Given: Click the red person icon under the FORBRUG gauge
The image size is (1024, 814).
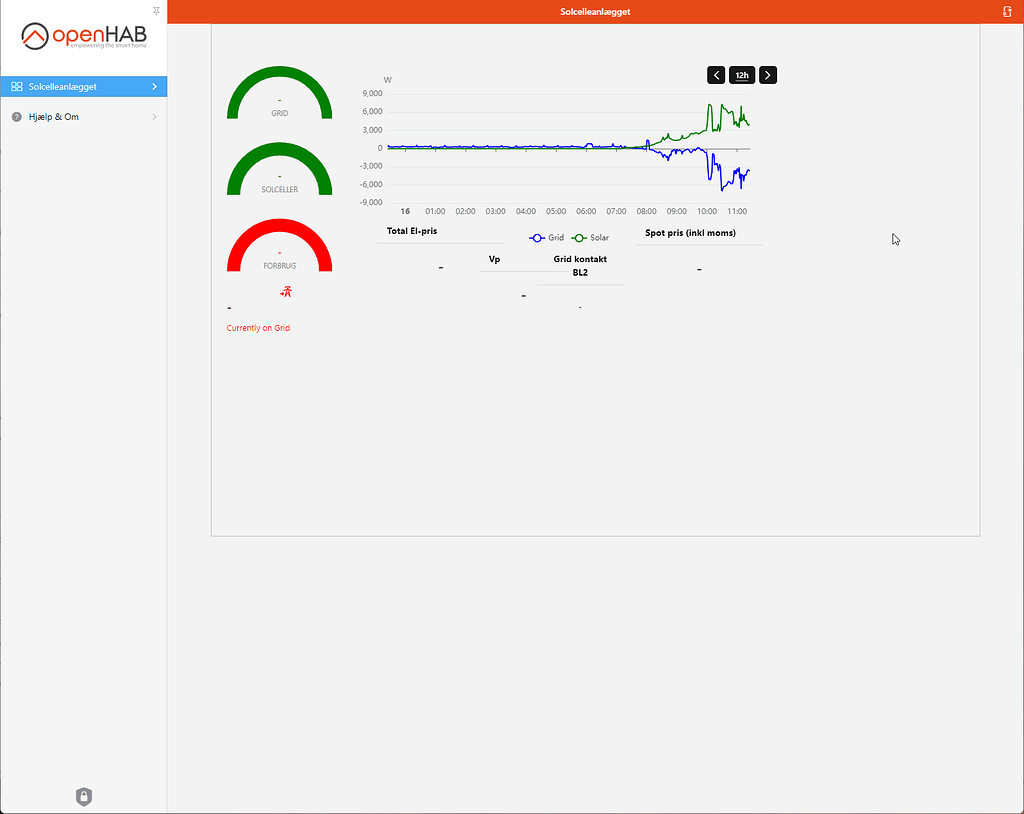Looking at the screenshot, I should coord(287,292).
